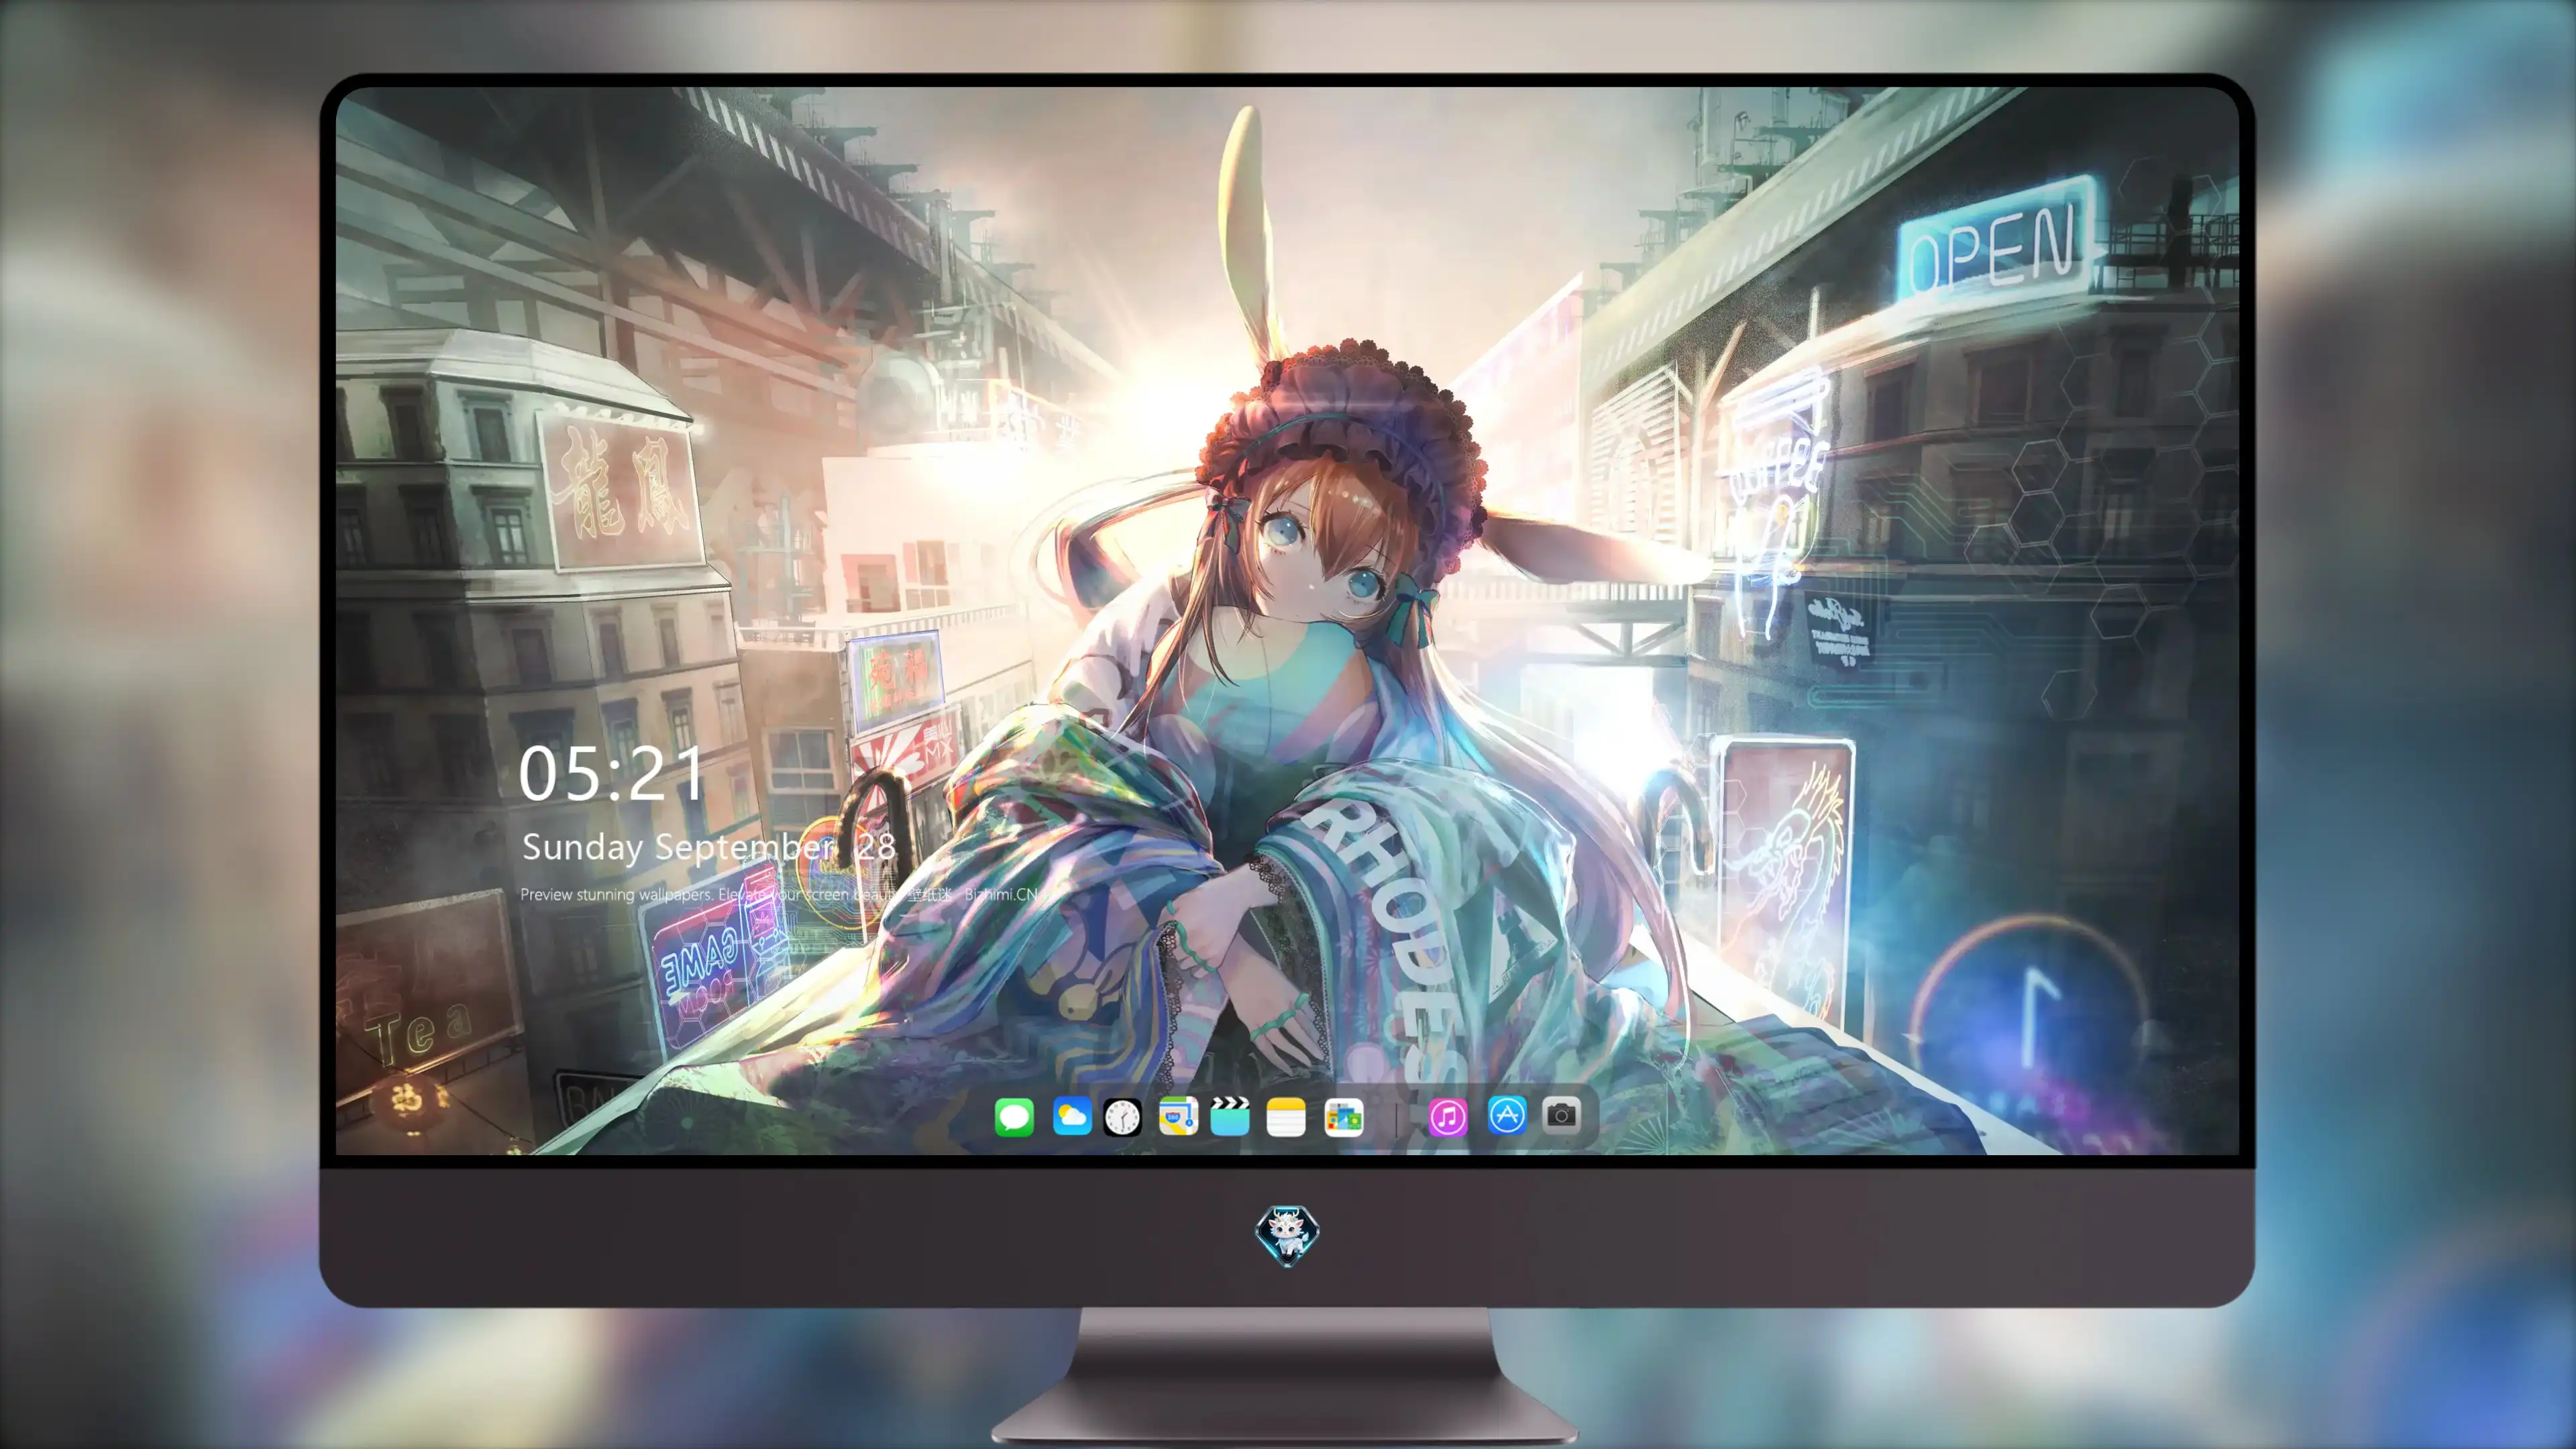Click the 'Preview stunning wallpapers' caption text

pos(779,894)
